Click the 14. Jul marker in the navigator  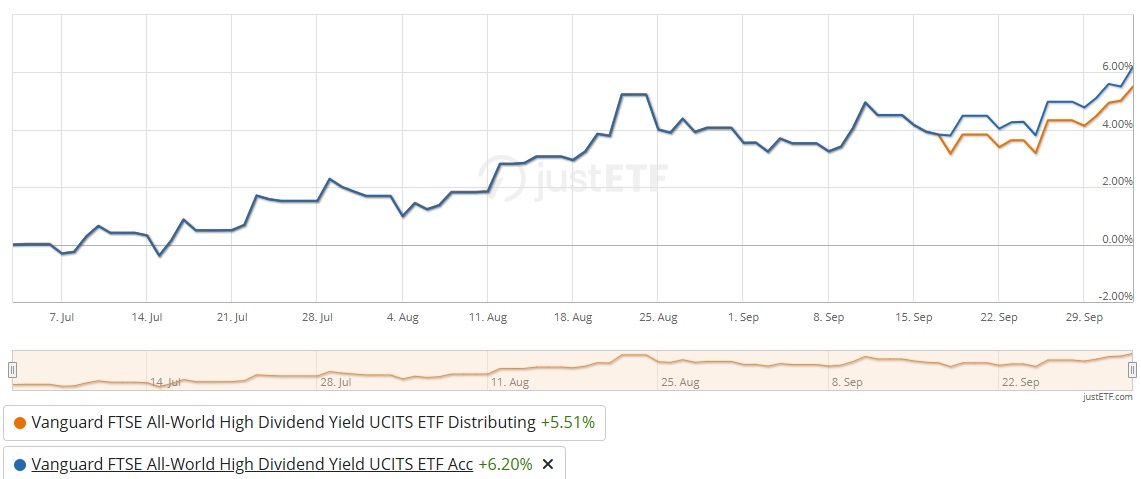click(165, 382)
